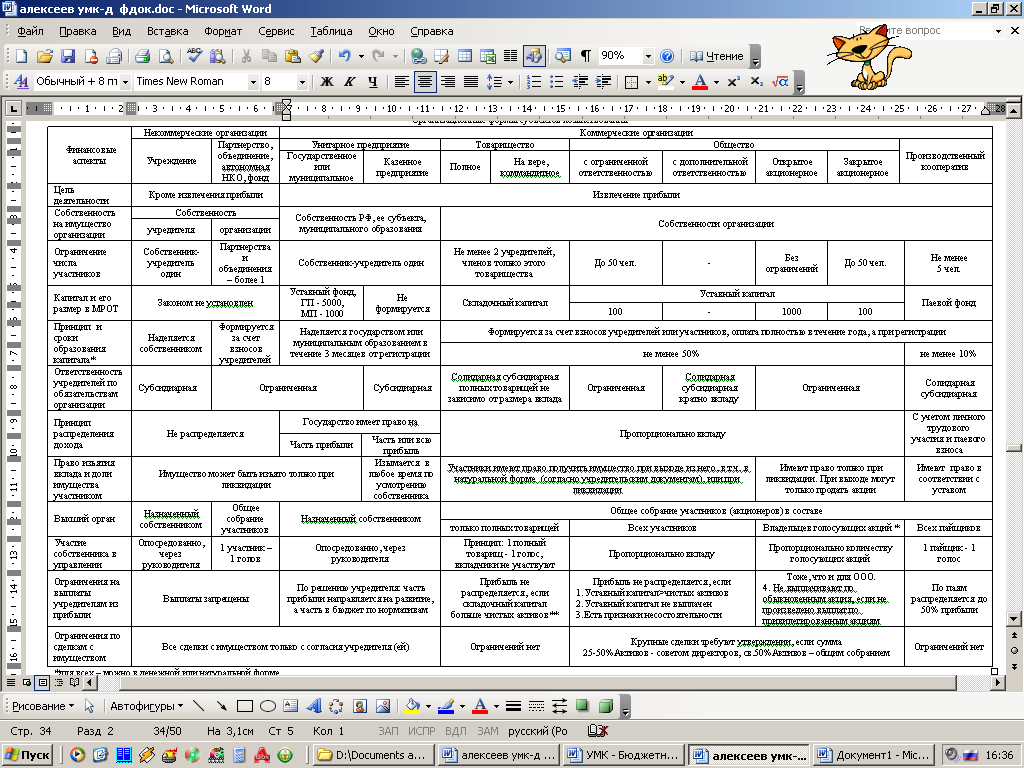Open the Вставка menu
The image size is (1024, 768).
click(x=168, y=31)
